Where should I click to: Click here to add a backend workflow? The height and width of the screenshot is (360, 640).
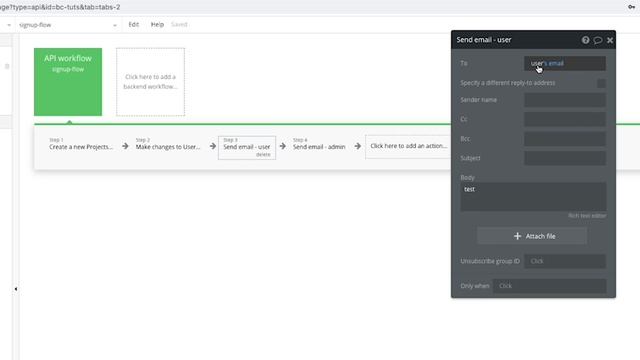coord(150,82)
